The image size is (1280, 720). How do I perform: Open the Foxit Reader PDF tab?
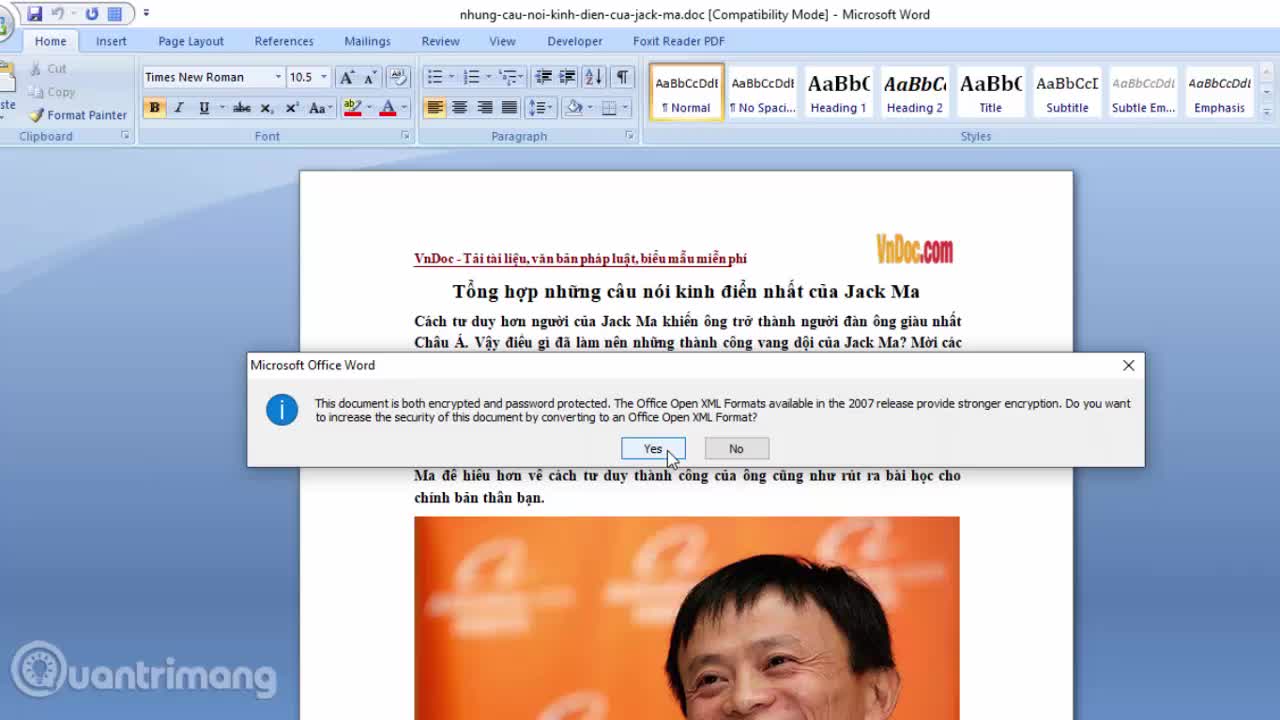point(679,41)
